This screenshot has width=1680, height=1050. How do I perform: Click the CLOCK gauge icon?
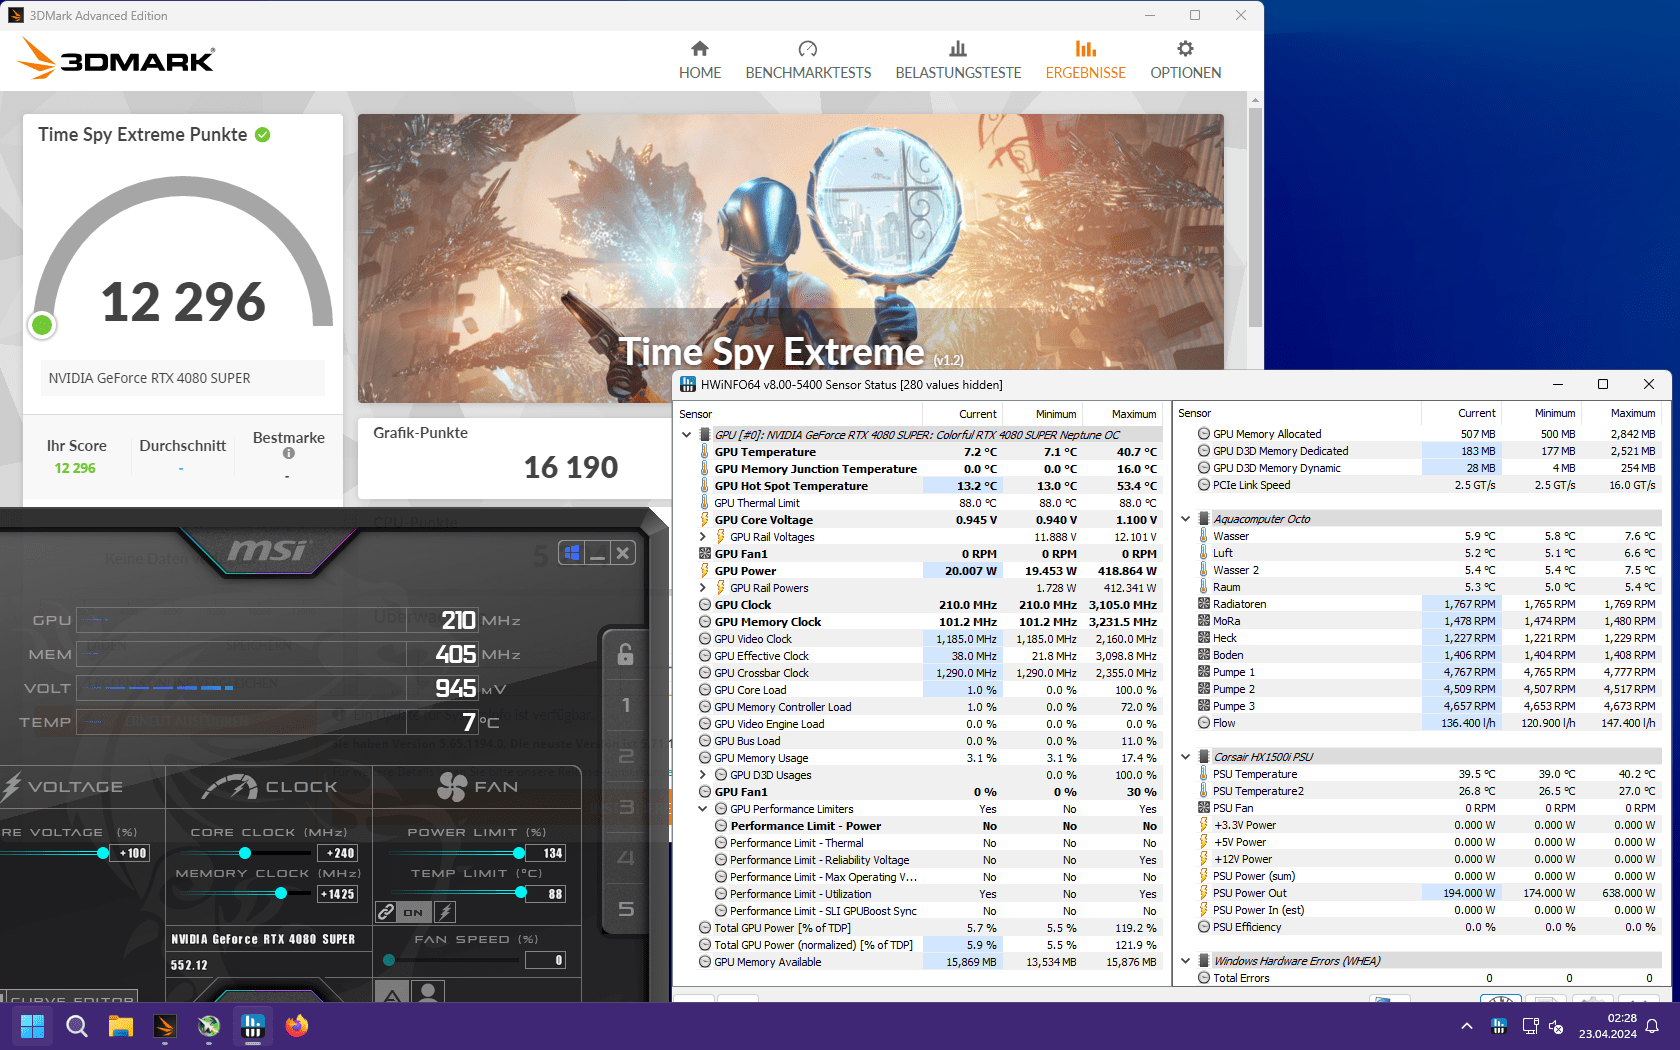click(x=230, y=787)
